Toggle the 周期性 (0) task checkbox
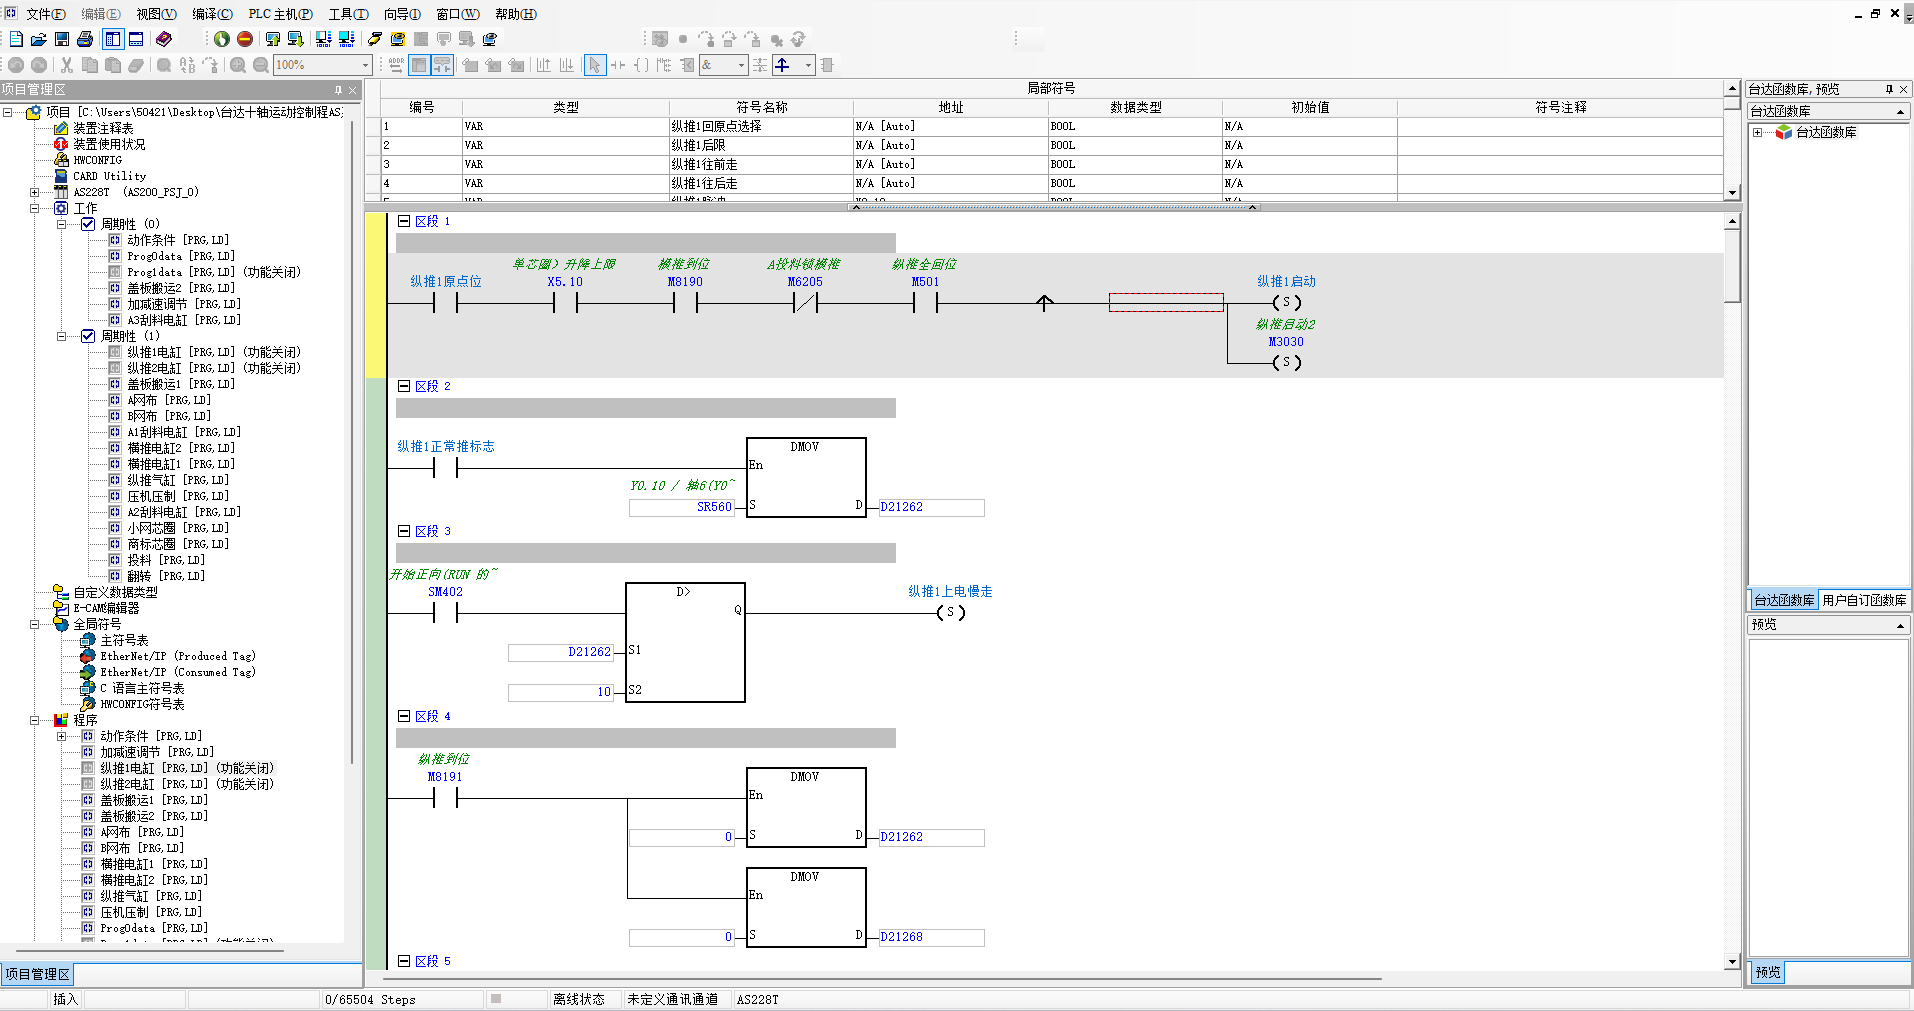The height and width of the screenshot is (1011, 1914). pyautogui.click(x=88, y=224)
